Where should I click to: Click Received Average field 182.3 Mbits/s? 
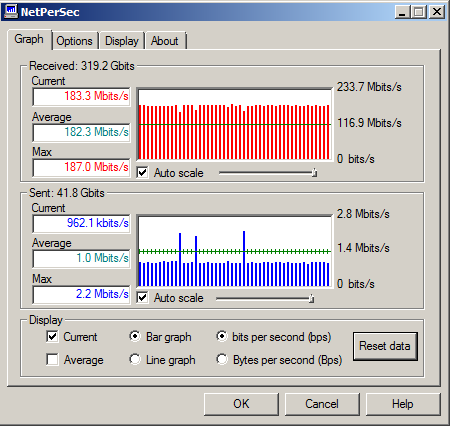pos(81,132)
